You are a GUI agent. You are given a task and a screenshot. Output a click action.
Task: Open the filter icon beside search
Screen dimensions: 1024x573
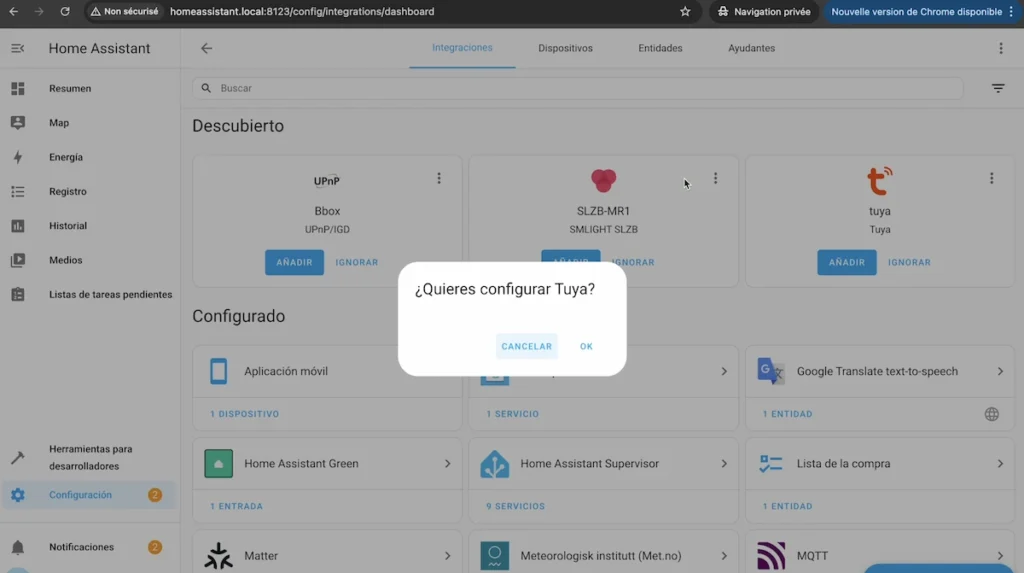click(x=998, y=88)
